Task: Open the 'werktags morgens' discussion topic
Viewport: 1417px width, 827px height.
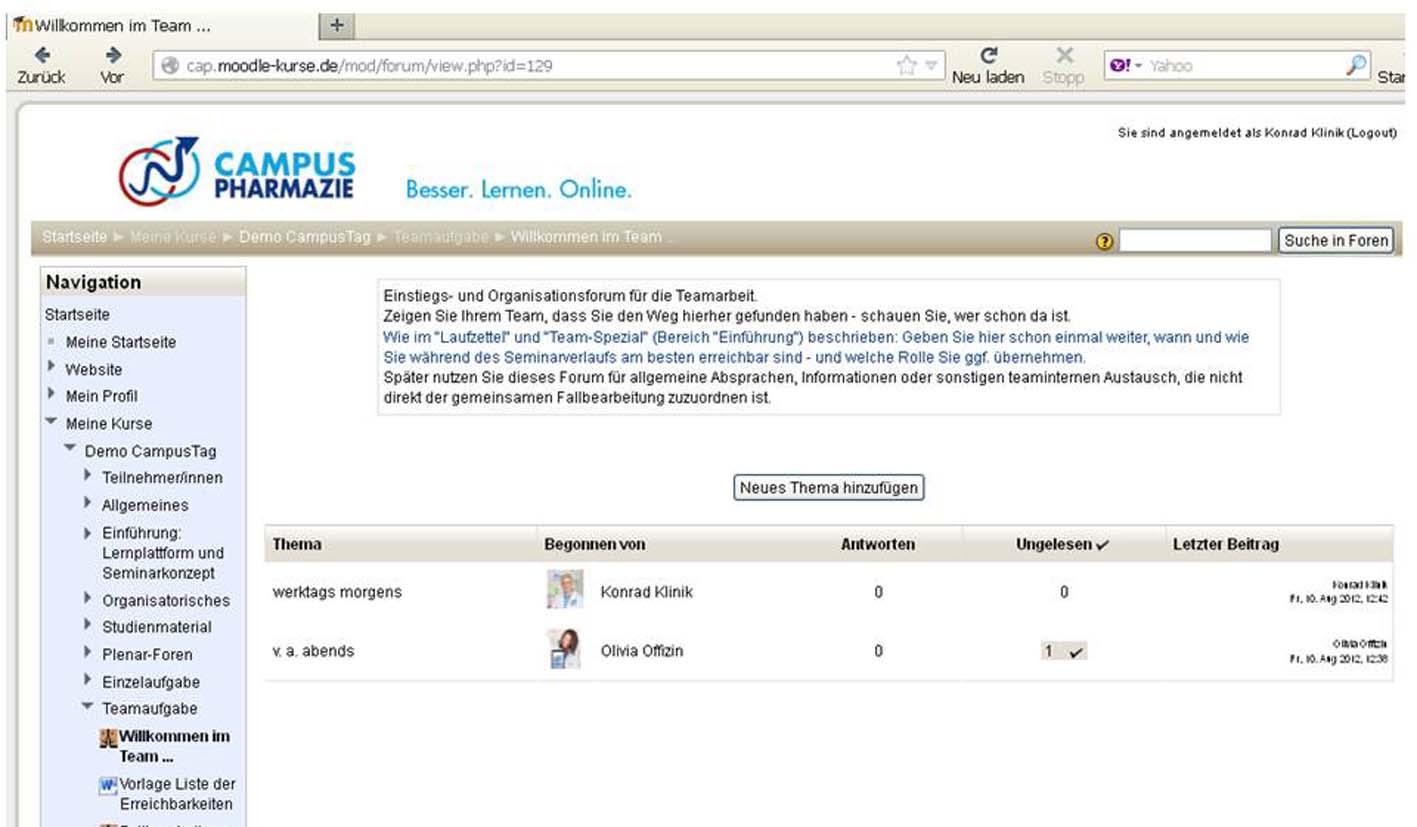Action: pos(337,592)
